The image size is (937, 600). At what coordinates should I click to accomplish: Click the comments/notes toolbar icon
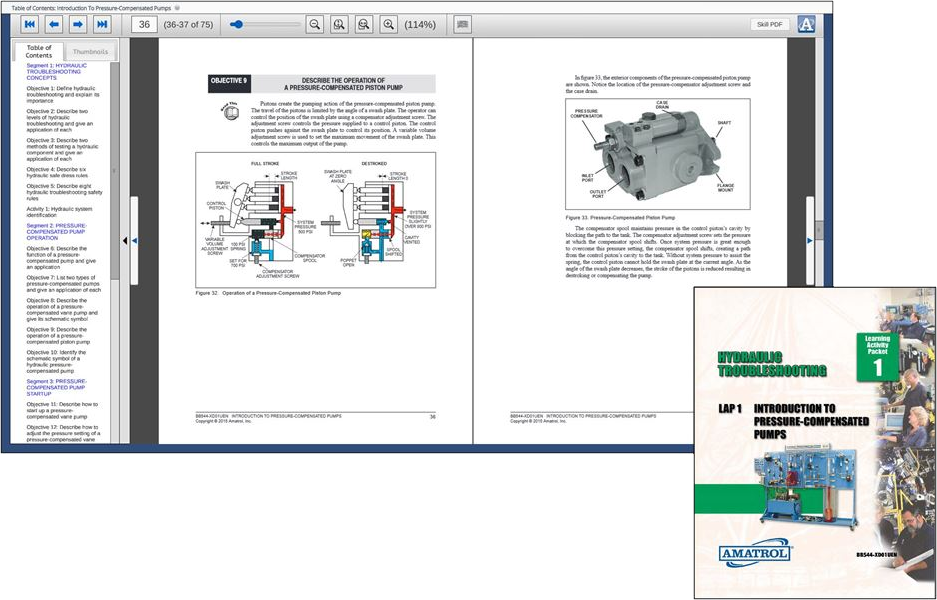click(463, 25)
